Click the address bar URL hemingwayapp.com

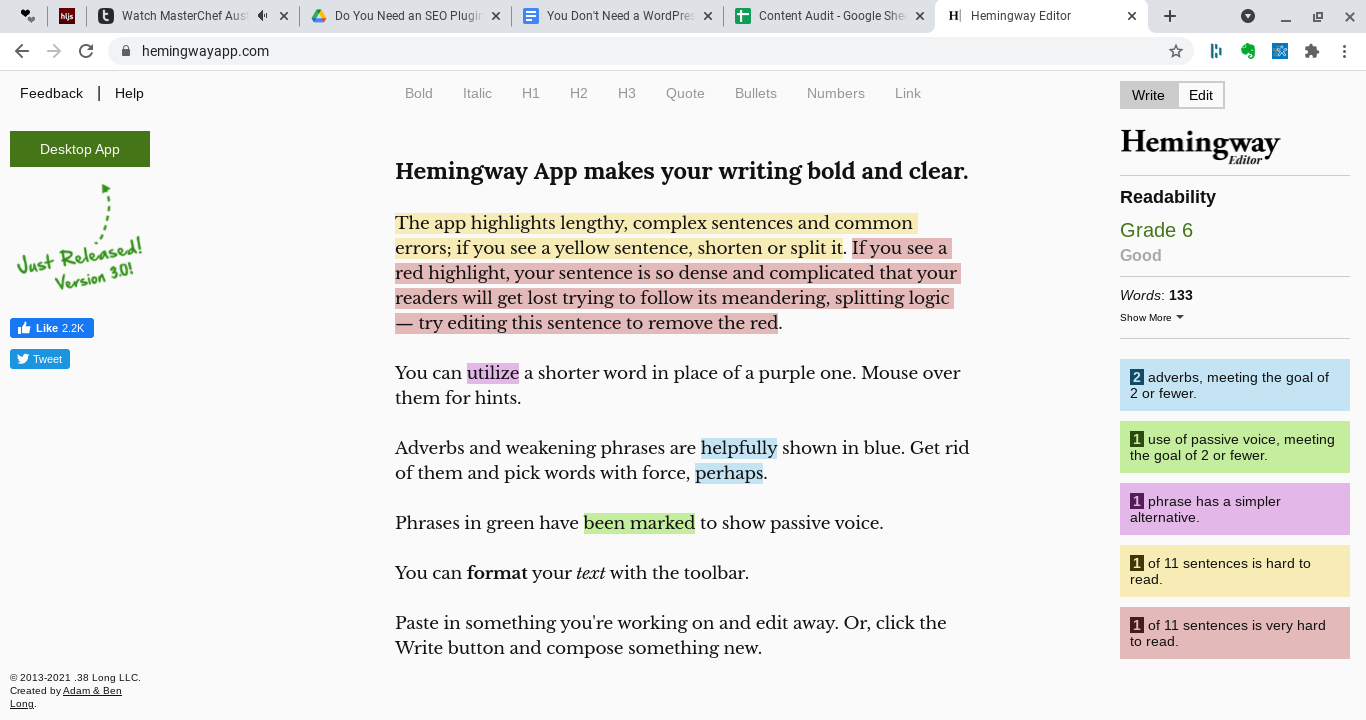(205, 51)
